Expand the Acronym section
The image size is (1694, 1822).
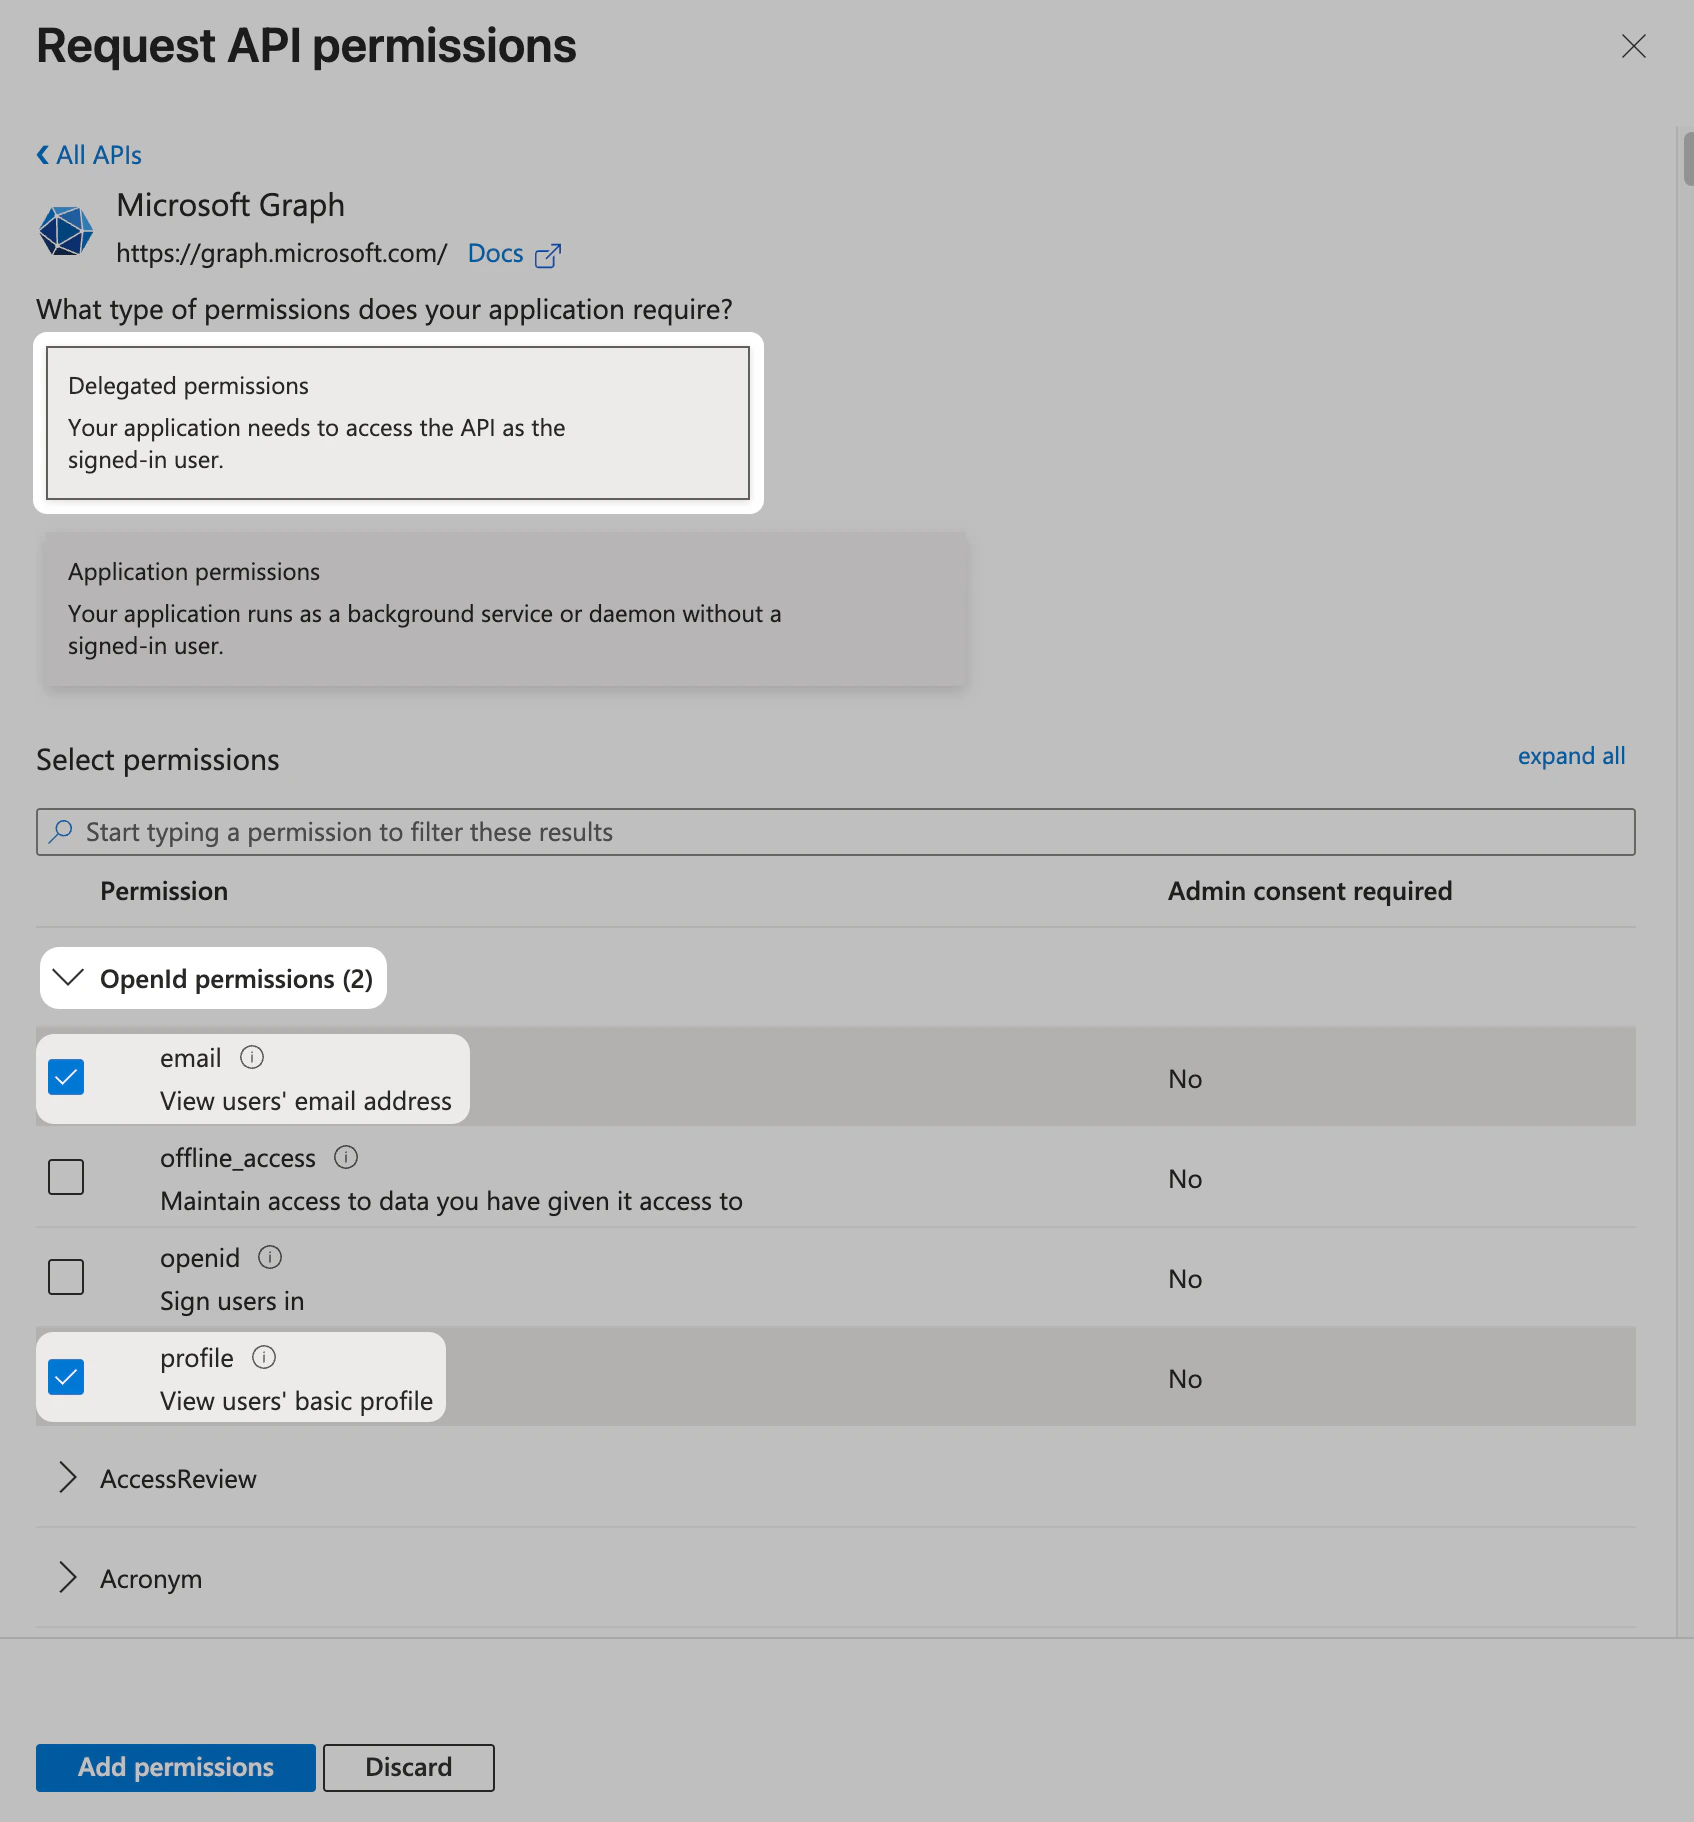(68, 1578)
